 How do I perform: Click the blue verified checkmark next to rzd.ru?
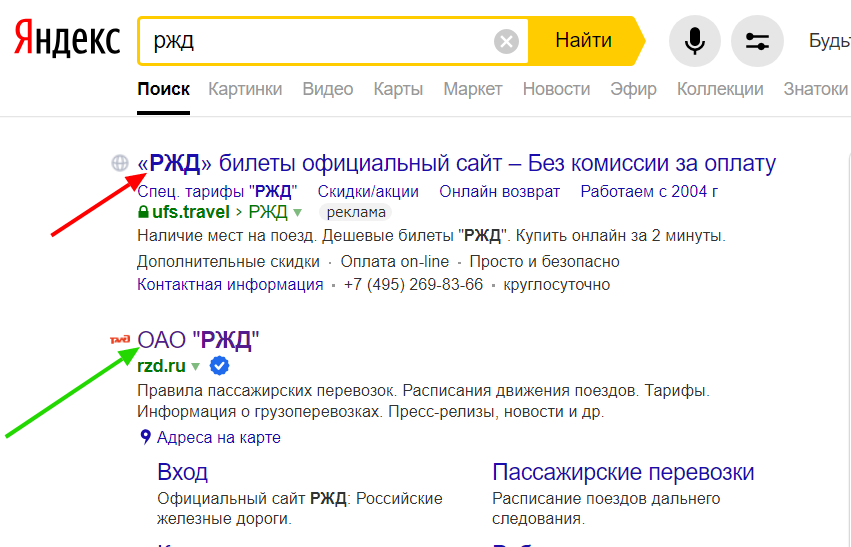click(219, 366)
